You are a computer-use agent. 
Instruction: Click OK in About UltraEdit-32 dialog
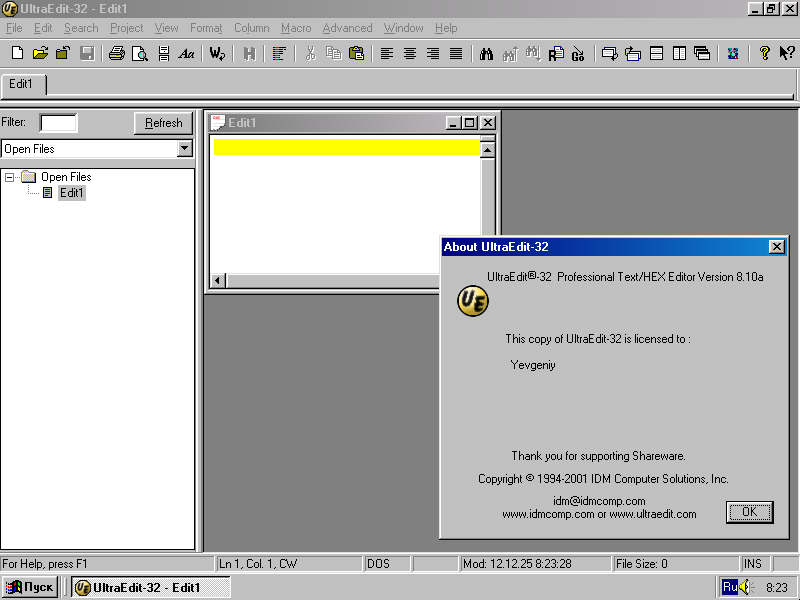click(749, 512)
